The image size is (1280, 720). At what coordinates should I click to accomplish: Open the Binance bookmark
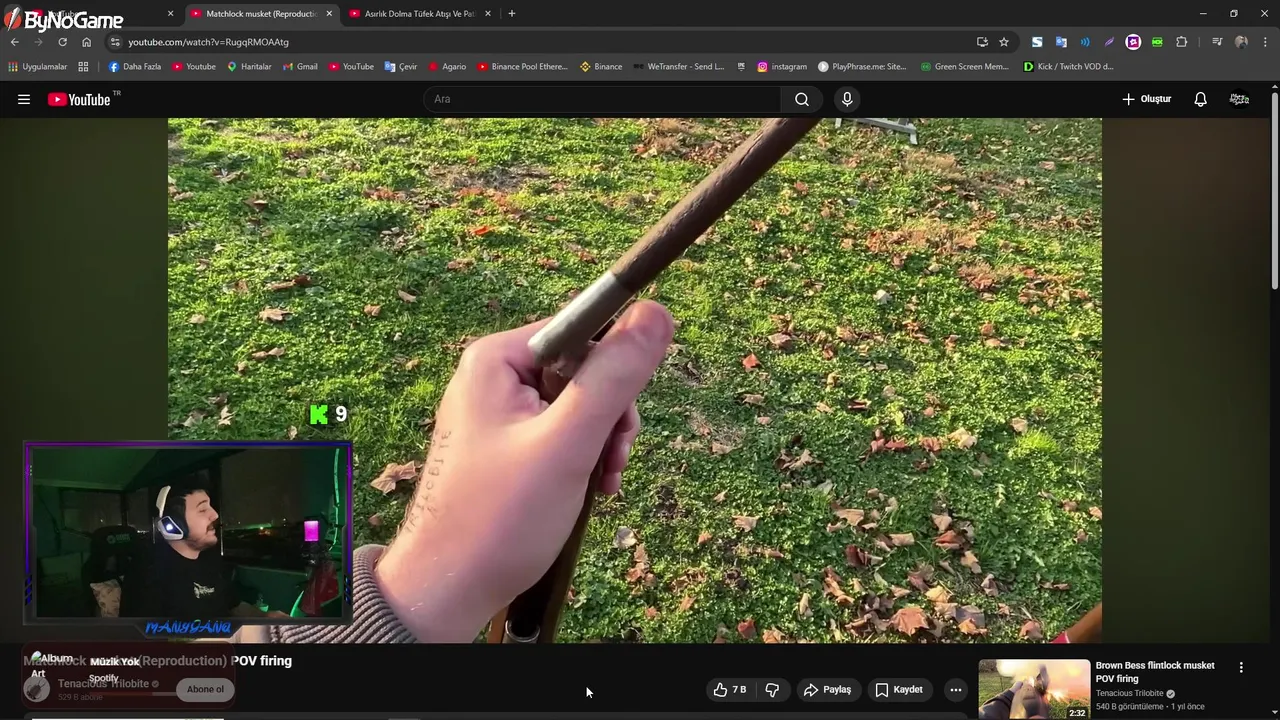tap(601, 67)
